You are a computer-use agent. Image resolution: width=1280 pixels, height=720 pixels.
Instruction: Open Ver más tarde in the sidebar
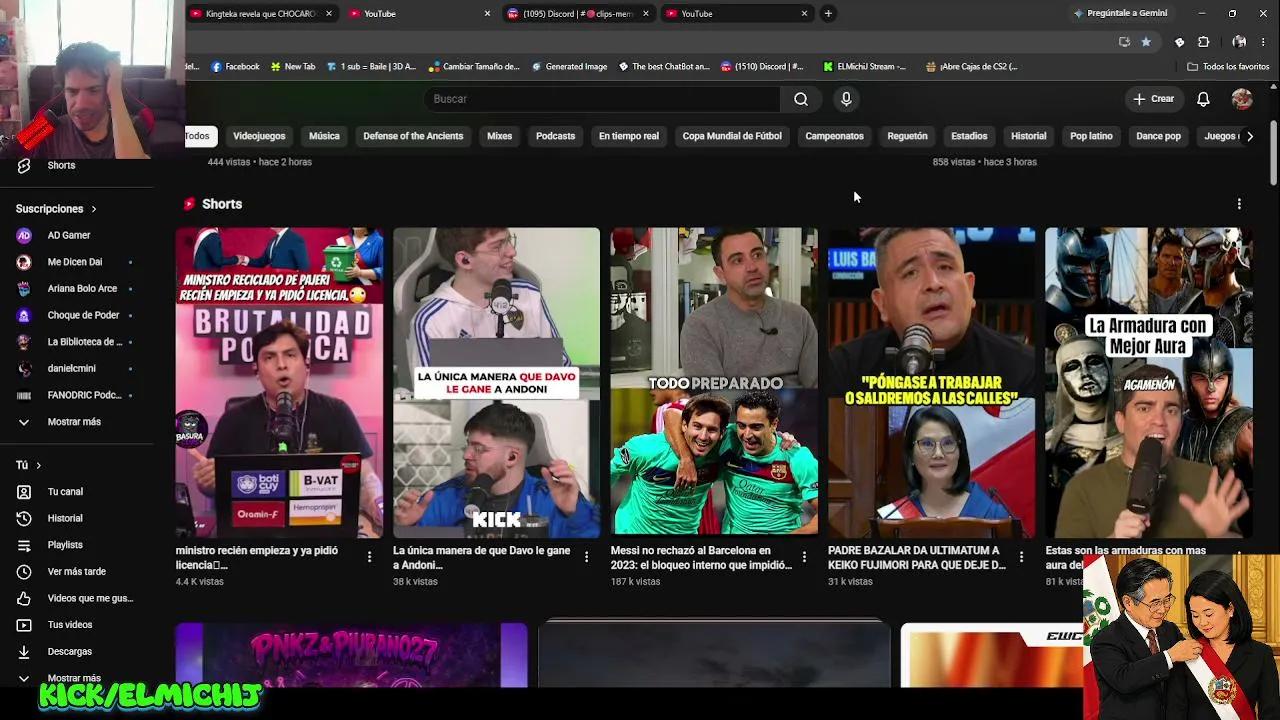77,572
